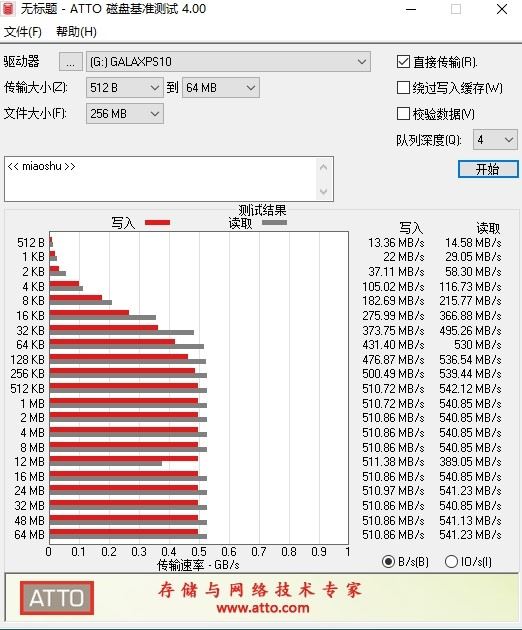Click the 2 KB read value 58.30 MB/s
522x630 pixels.
473,272
